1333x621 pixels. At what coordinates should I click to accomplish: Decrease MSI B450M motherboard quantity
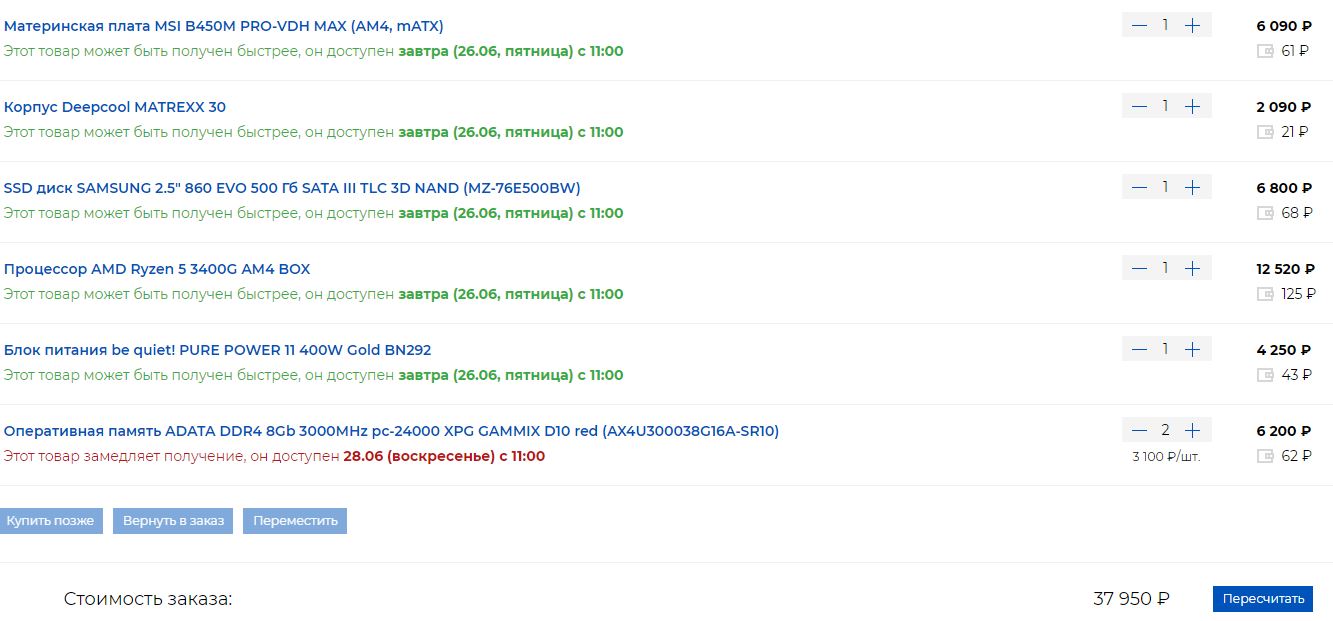click(1139, 25)
